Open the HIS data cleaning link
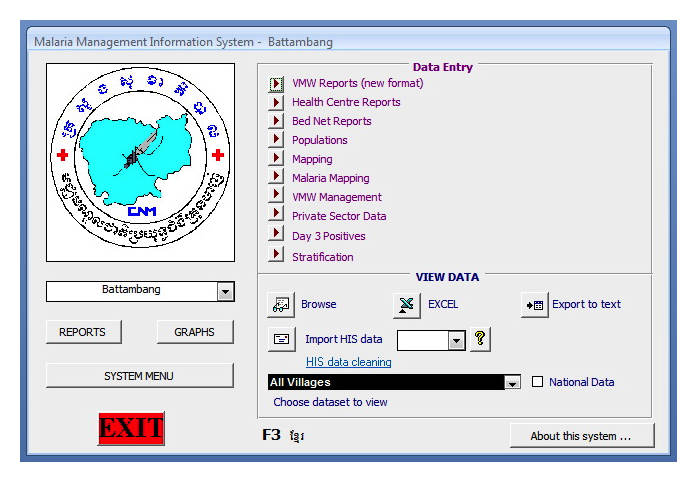 (348, 362)
